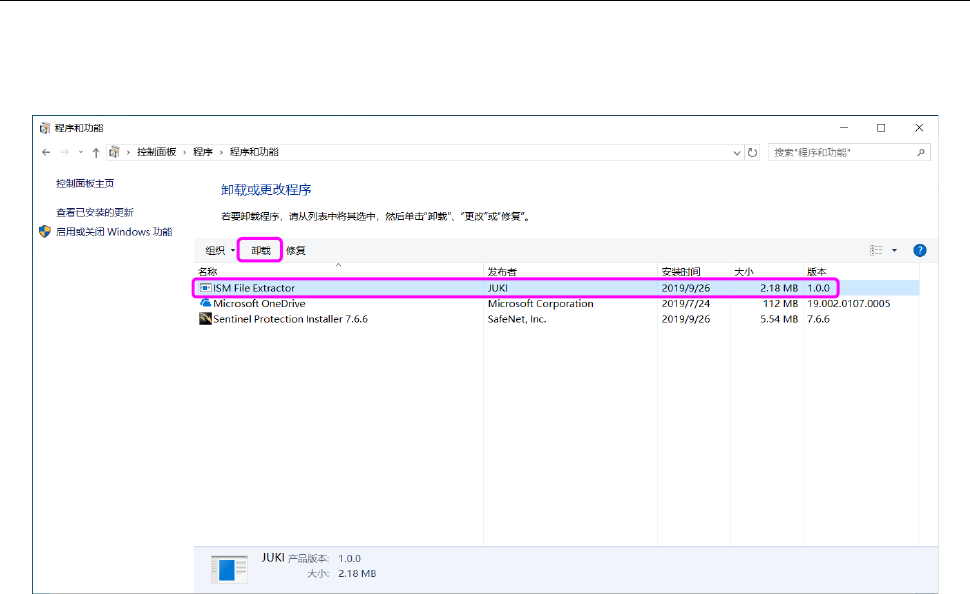Image resolution: width=970 pixels, height=594 pixels.
Task: Click SafeNet, Inc. publisher cell
Action: tap(517, 319)
